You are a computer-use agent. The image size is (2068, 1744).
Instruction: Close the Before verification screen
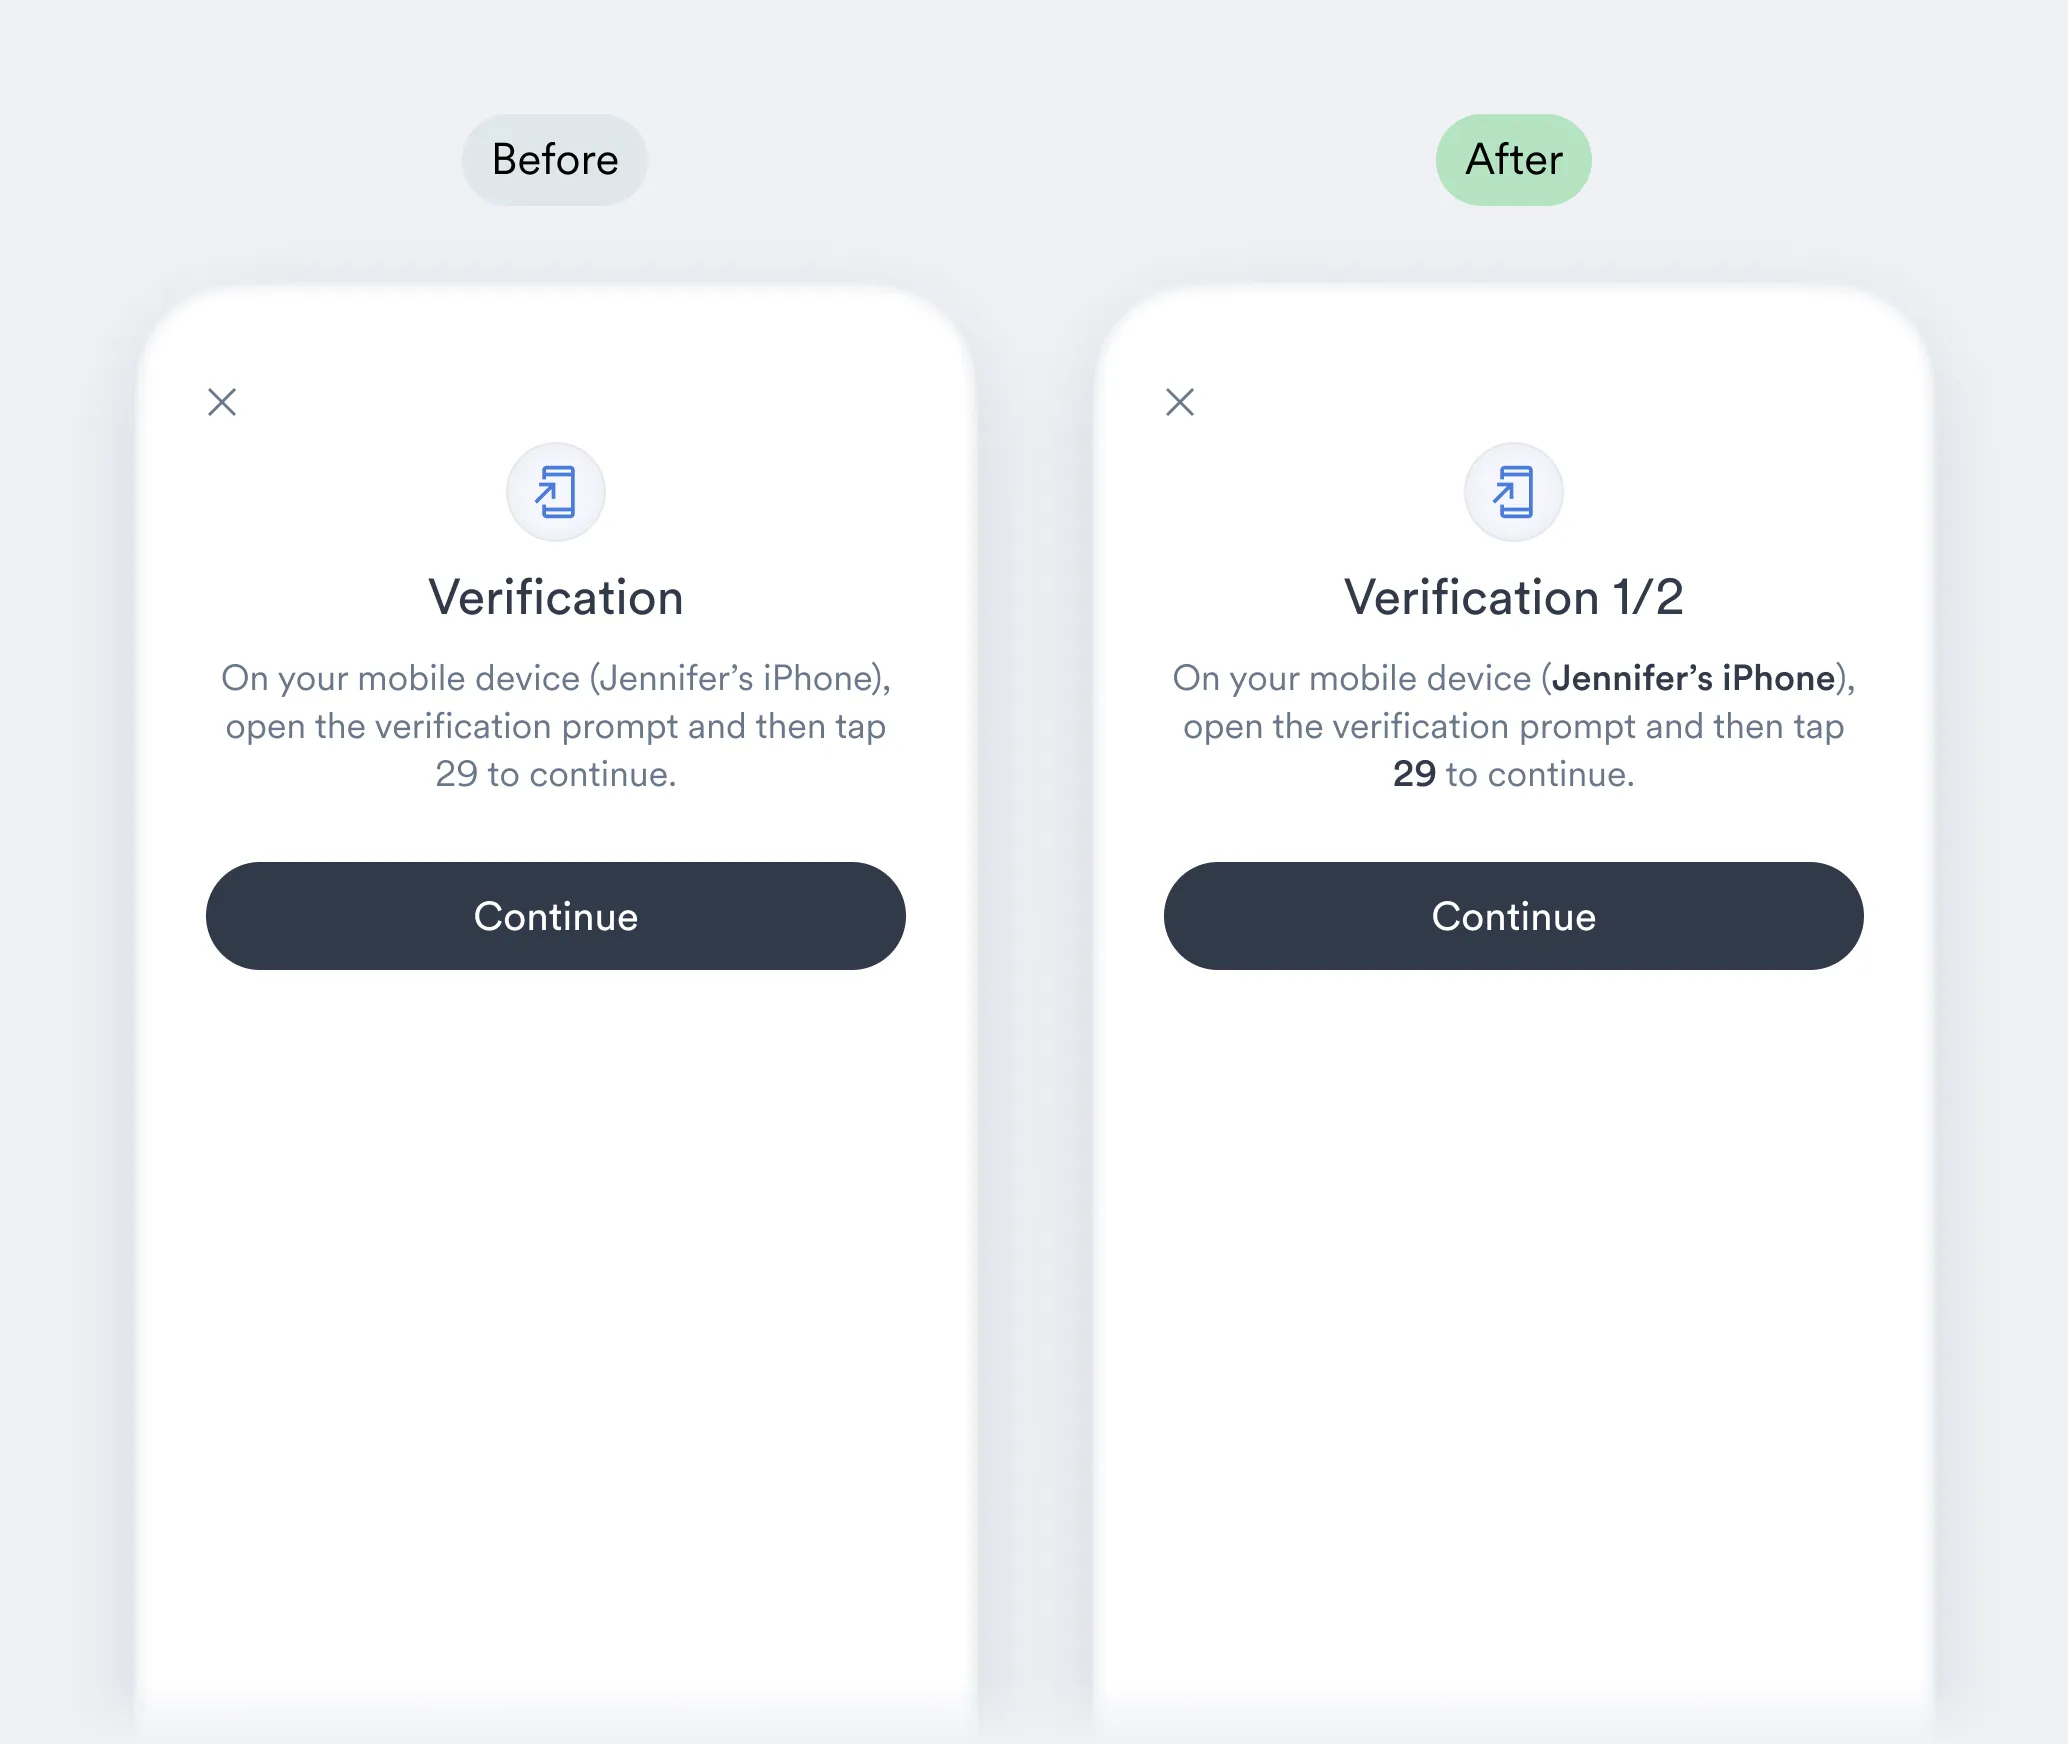(222, 402)
